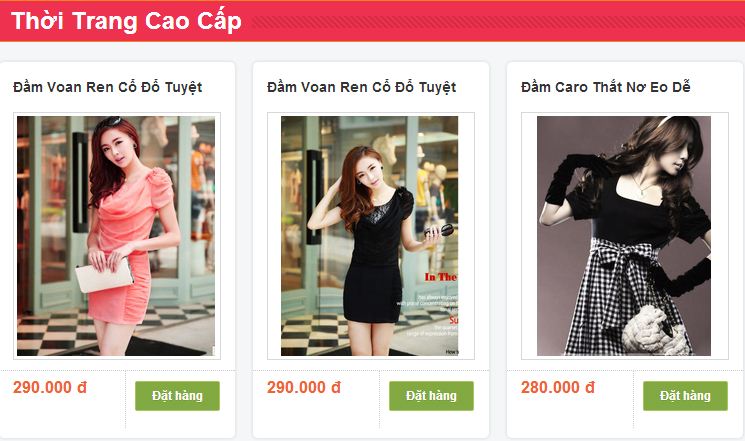This screenshot has width=745, height=441.
Task: View the pink dress product photo
Action: (x=116, y=236)
